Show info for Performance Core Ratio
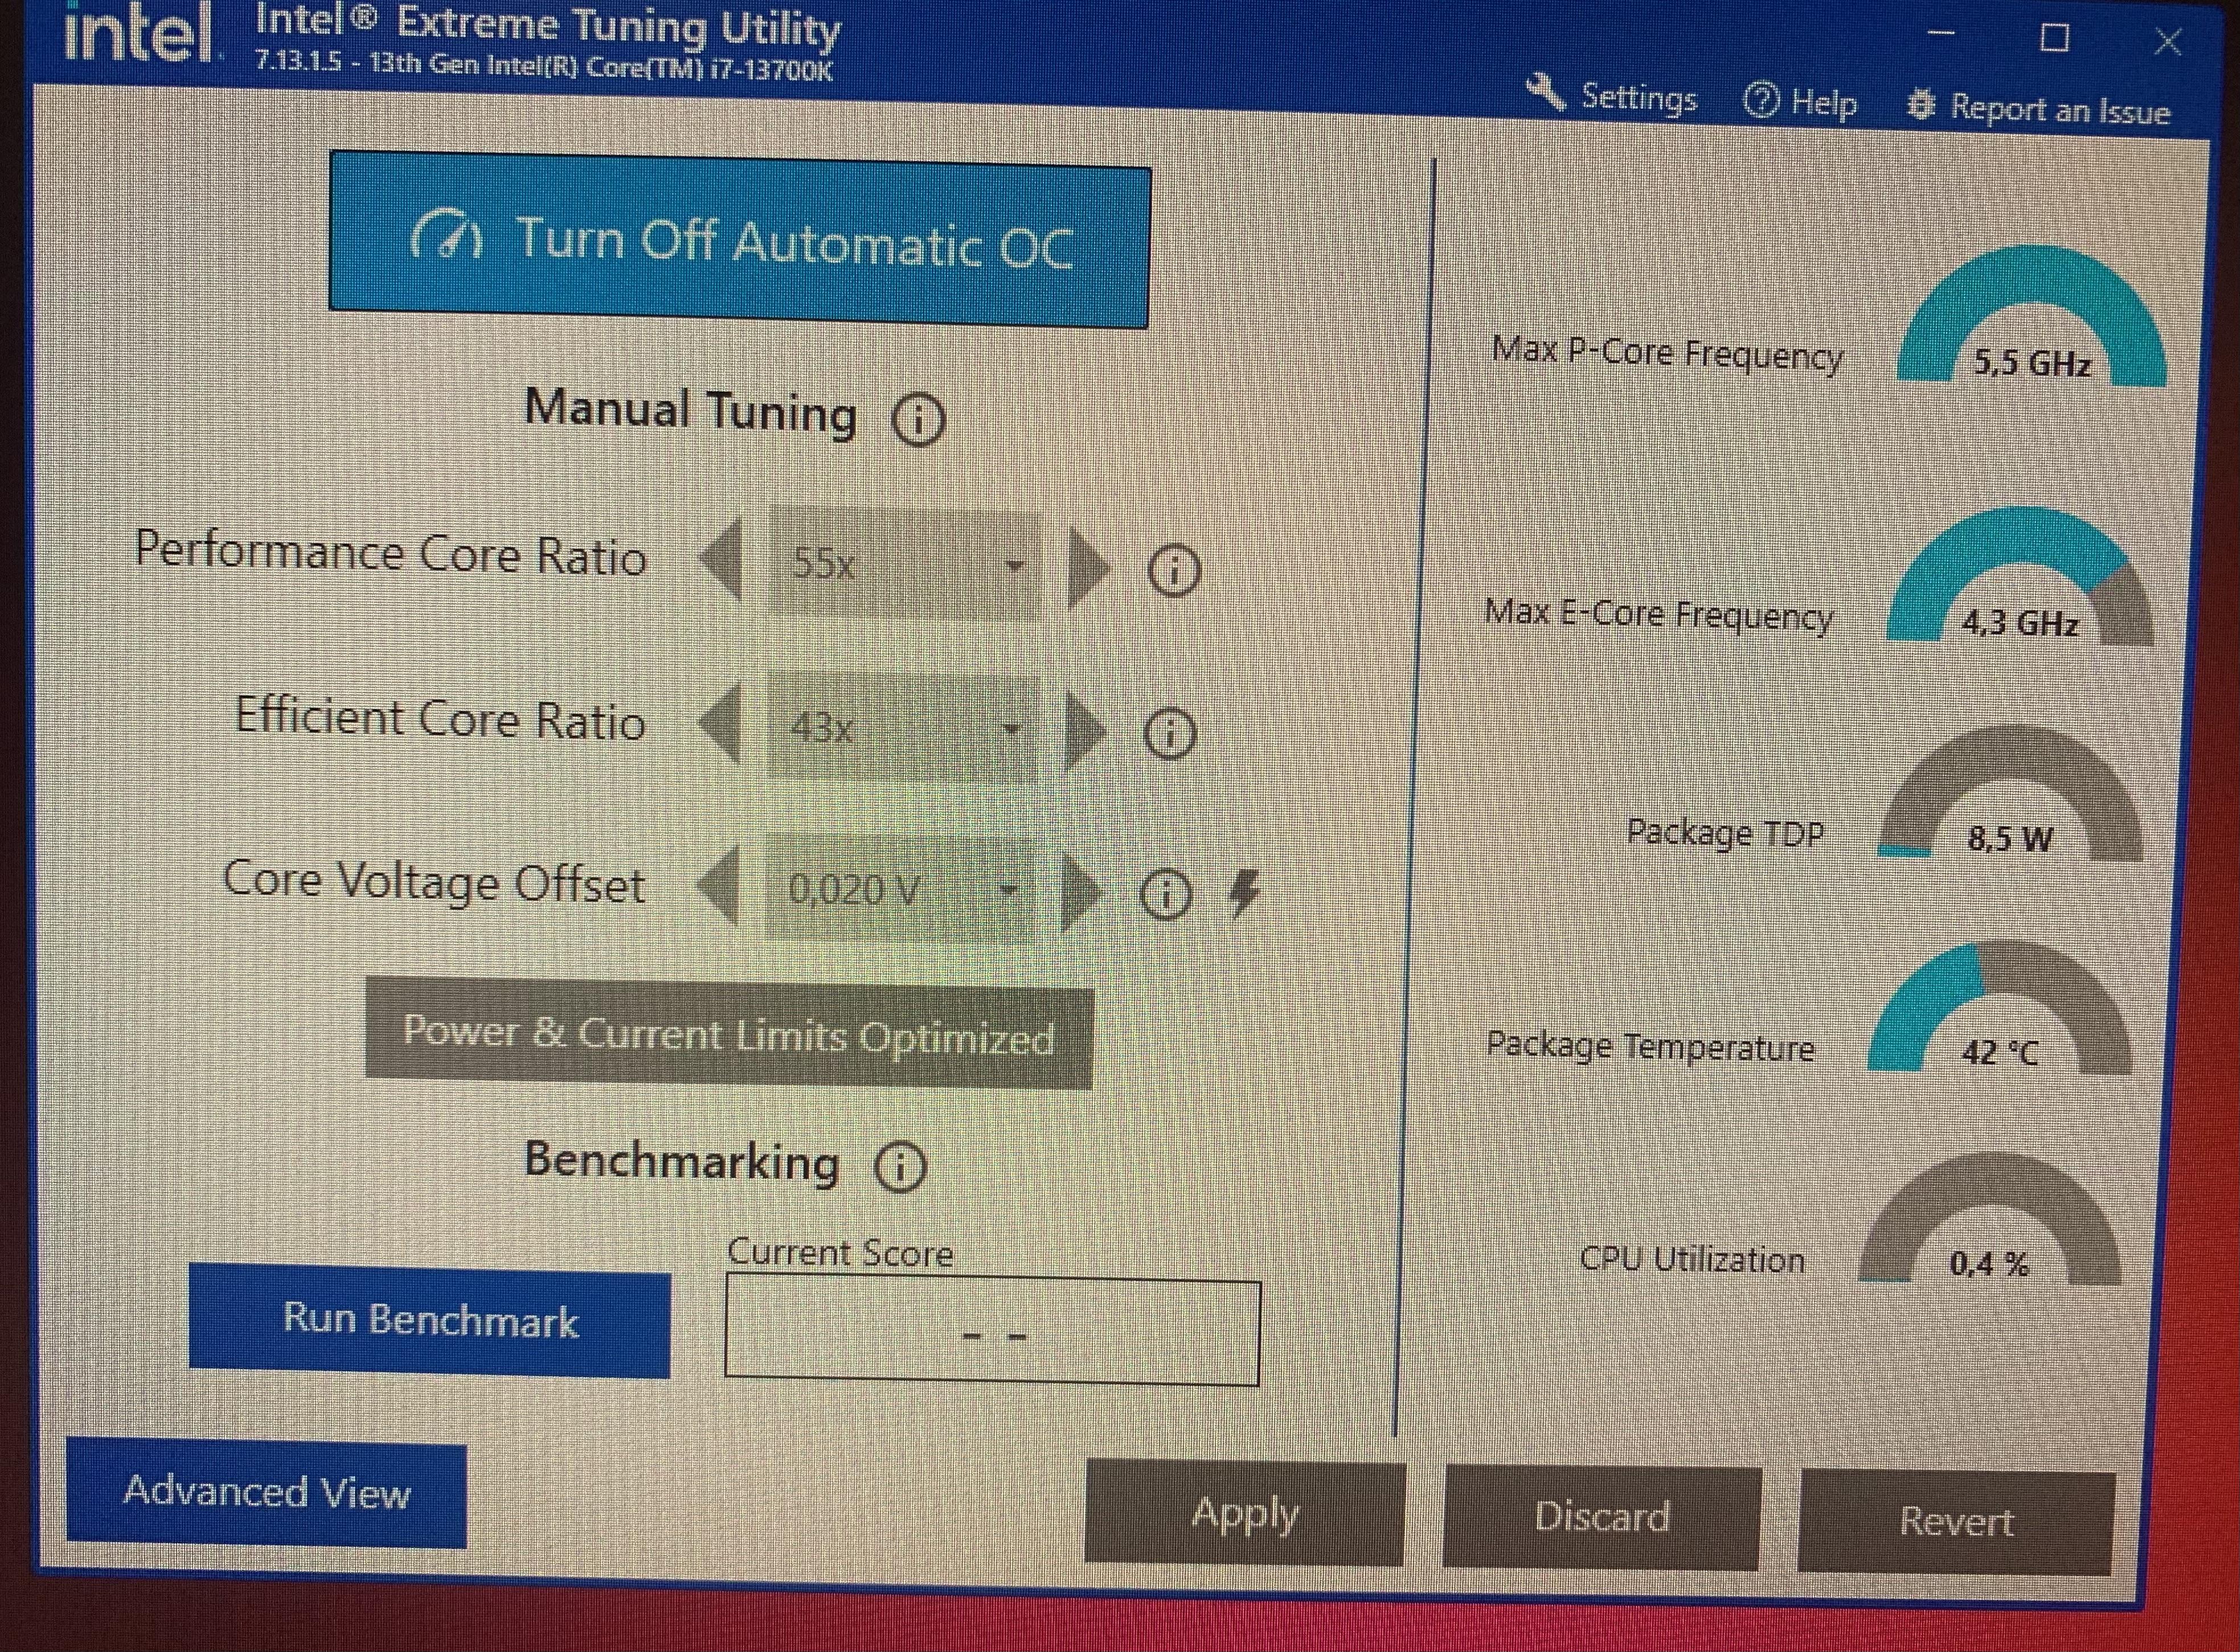This screenshot has height=1652, width=2240. (1173, 571)
